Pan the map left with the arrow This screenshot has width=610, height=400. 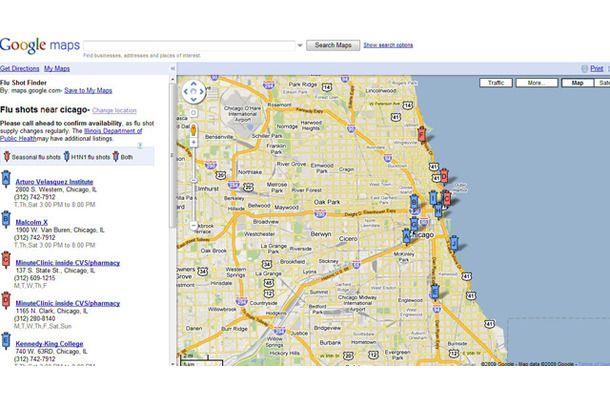pyautogui.click(x=186, y=92)
